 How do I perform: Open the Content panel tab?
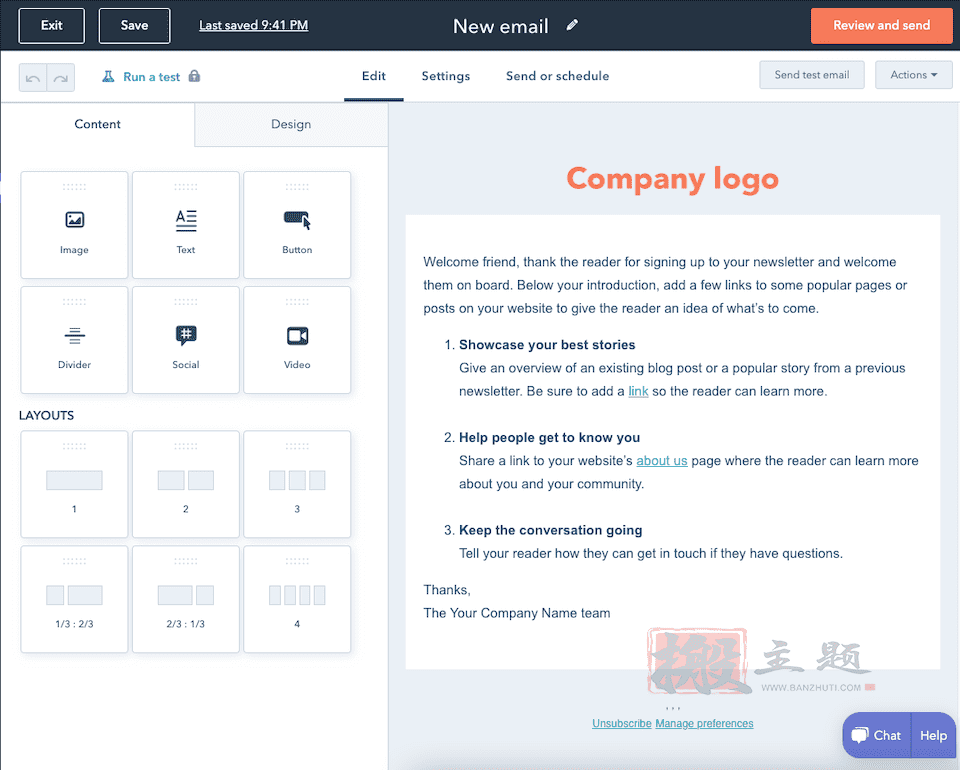tap(97, 124)
